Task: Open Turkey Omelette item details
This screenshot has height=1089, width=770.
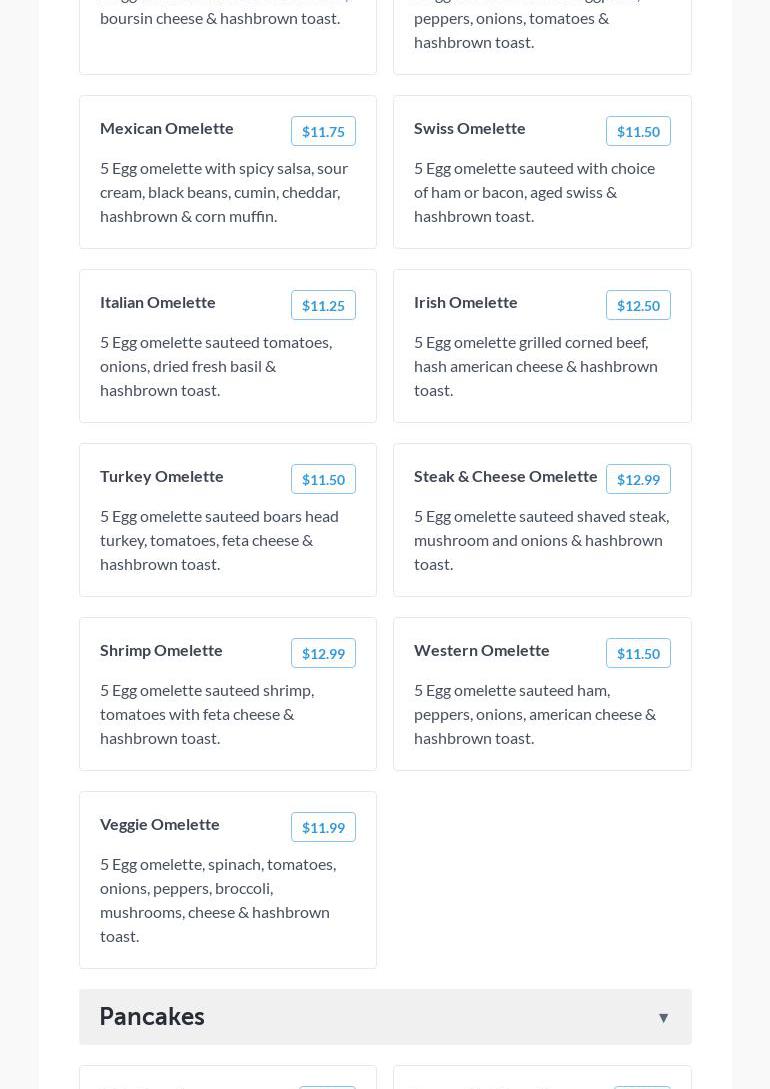Action: coord(162,476)
